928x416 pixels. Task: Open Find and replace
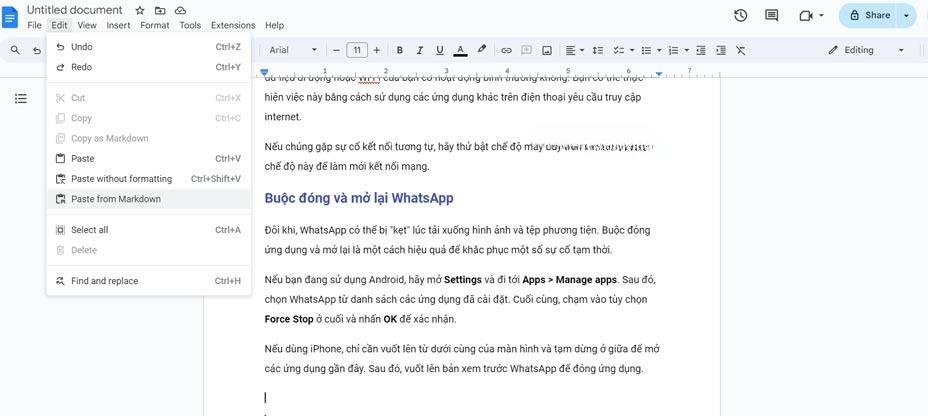click(149, 280)
